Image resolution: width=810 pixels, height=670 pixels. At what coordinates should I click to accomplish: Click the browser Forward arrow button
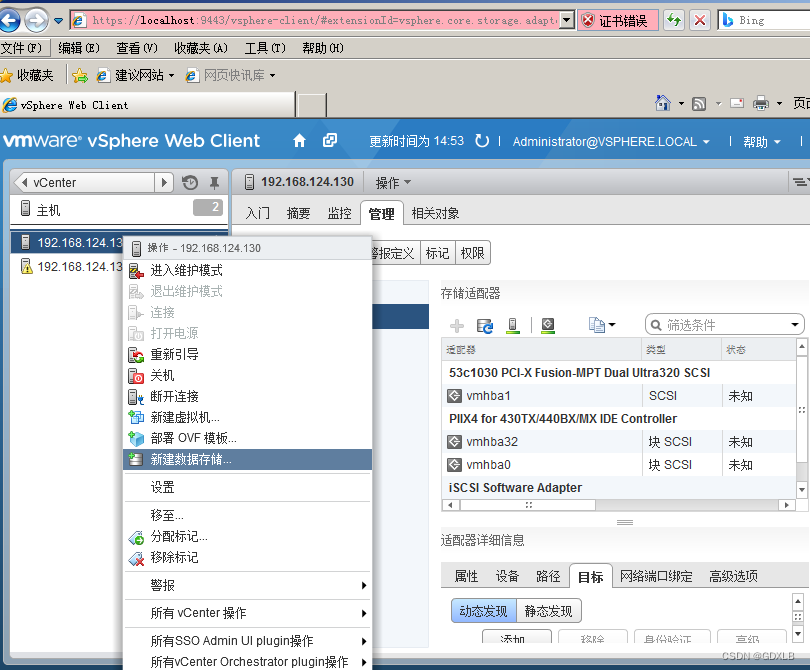tap(36, 21)
